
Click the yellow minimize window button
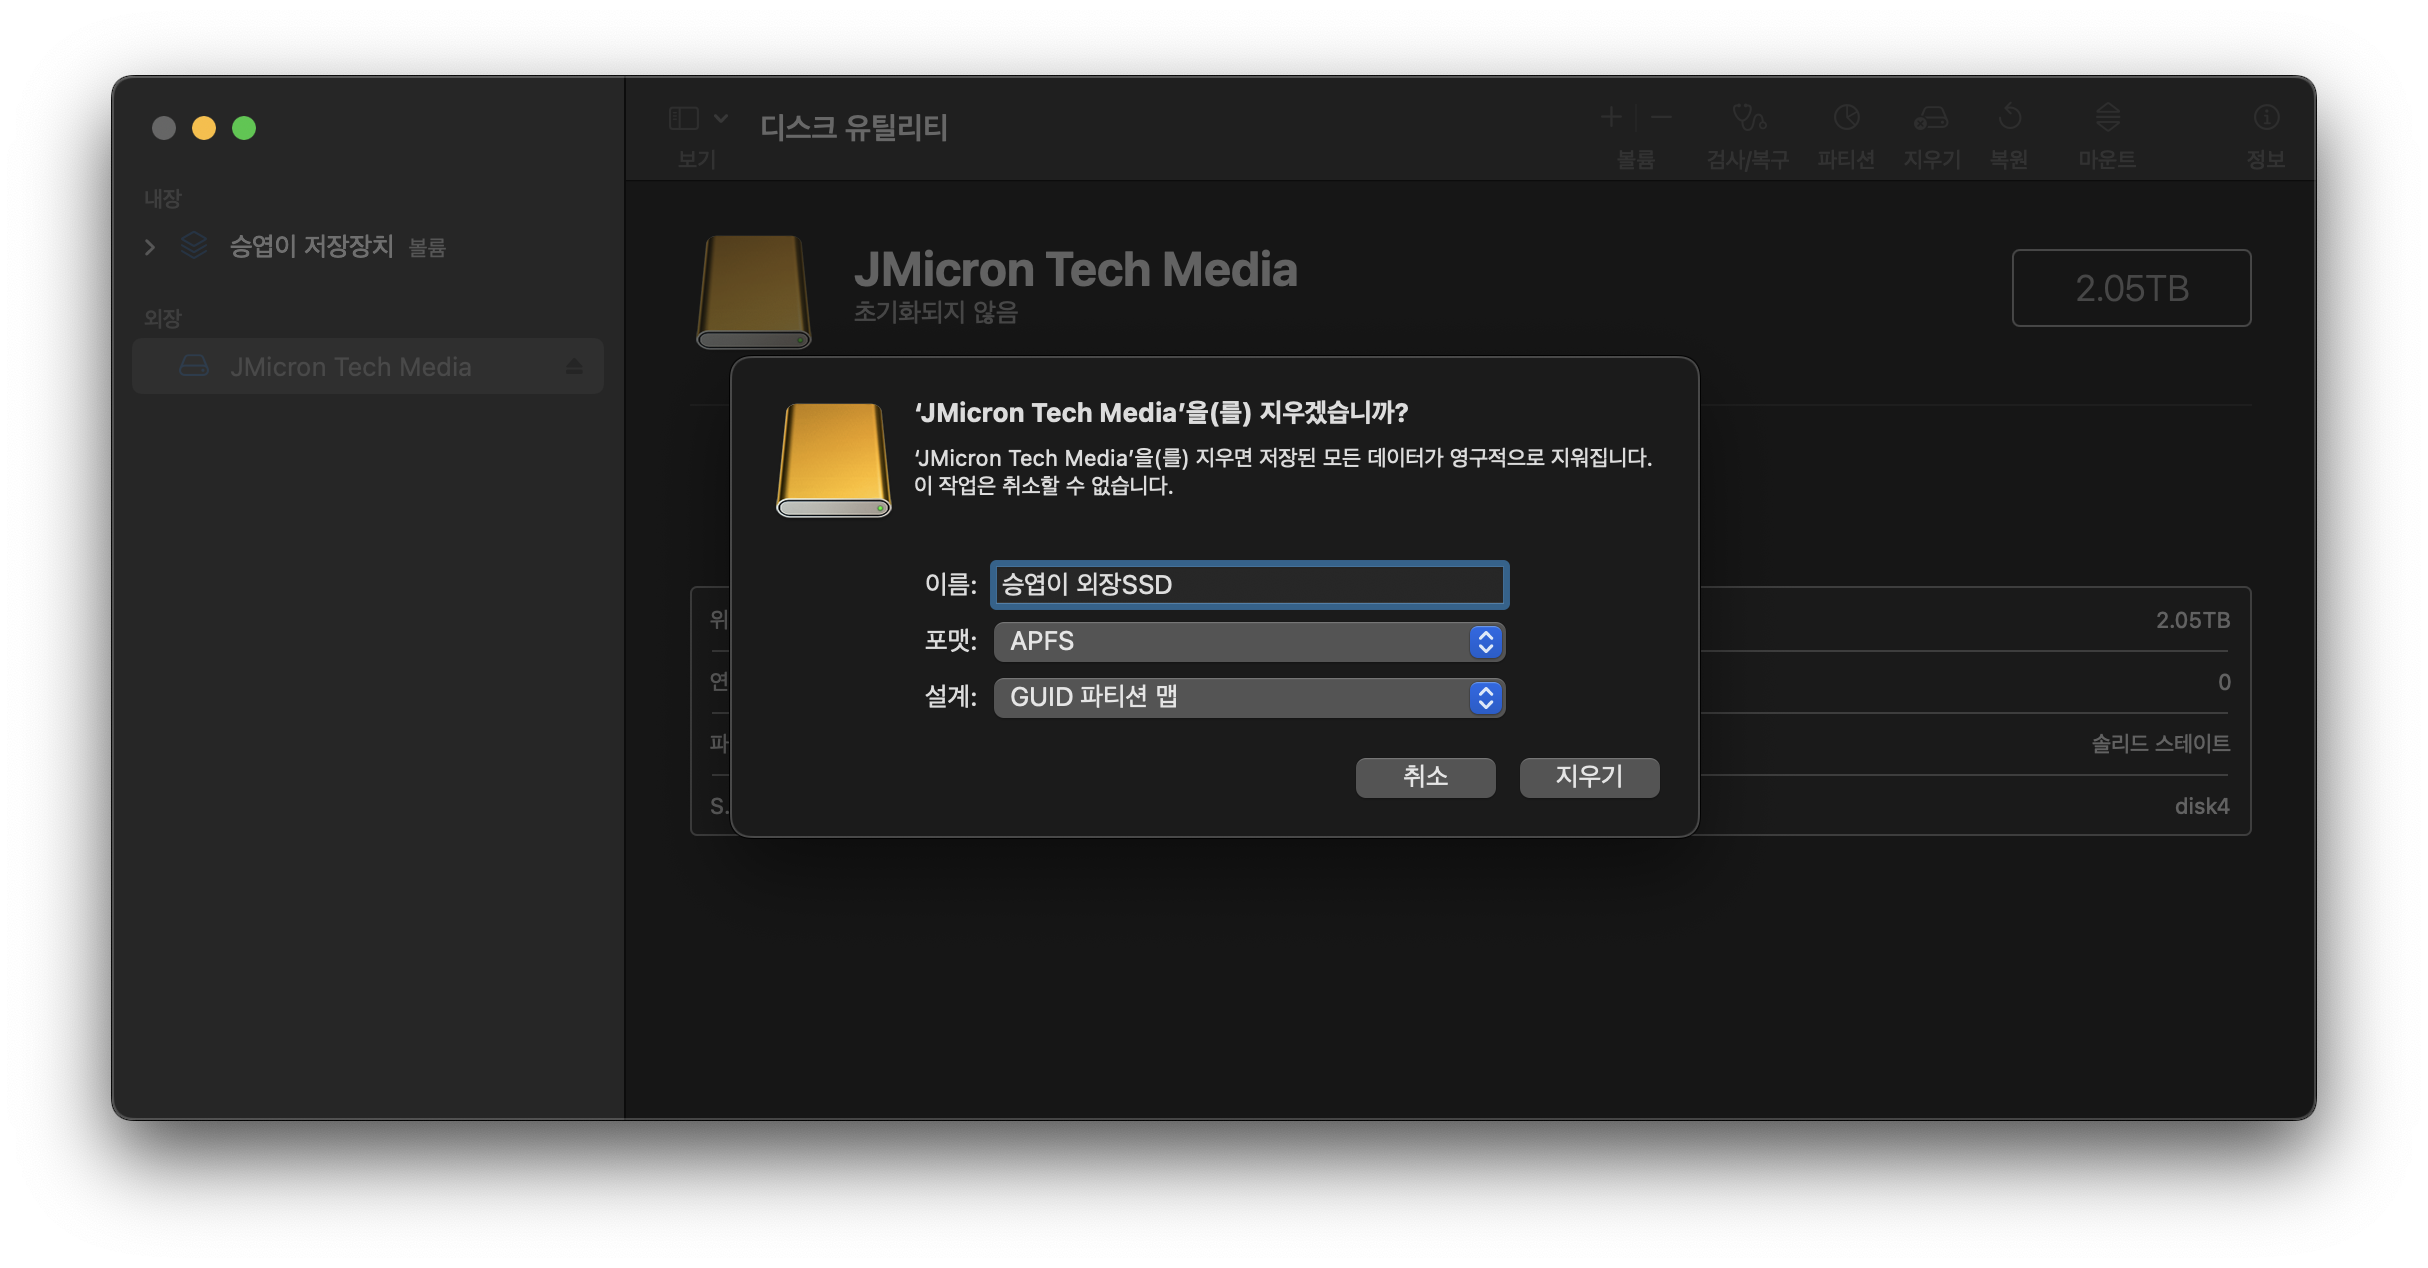click(x=204, y=128)
